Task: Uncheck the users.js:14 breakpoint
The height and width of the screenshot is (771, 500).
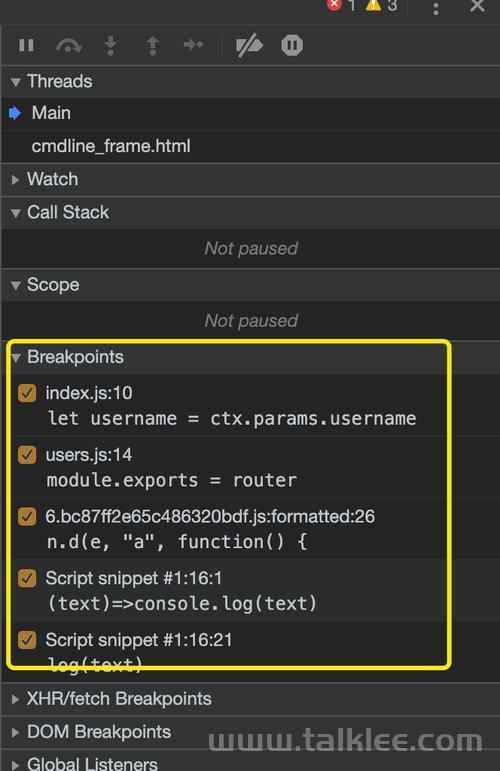Action: 27,455
